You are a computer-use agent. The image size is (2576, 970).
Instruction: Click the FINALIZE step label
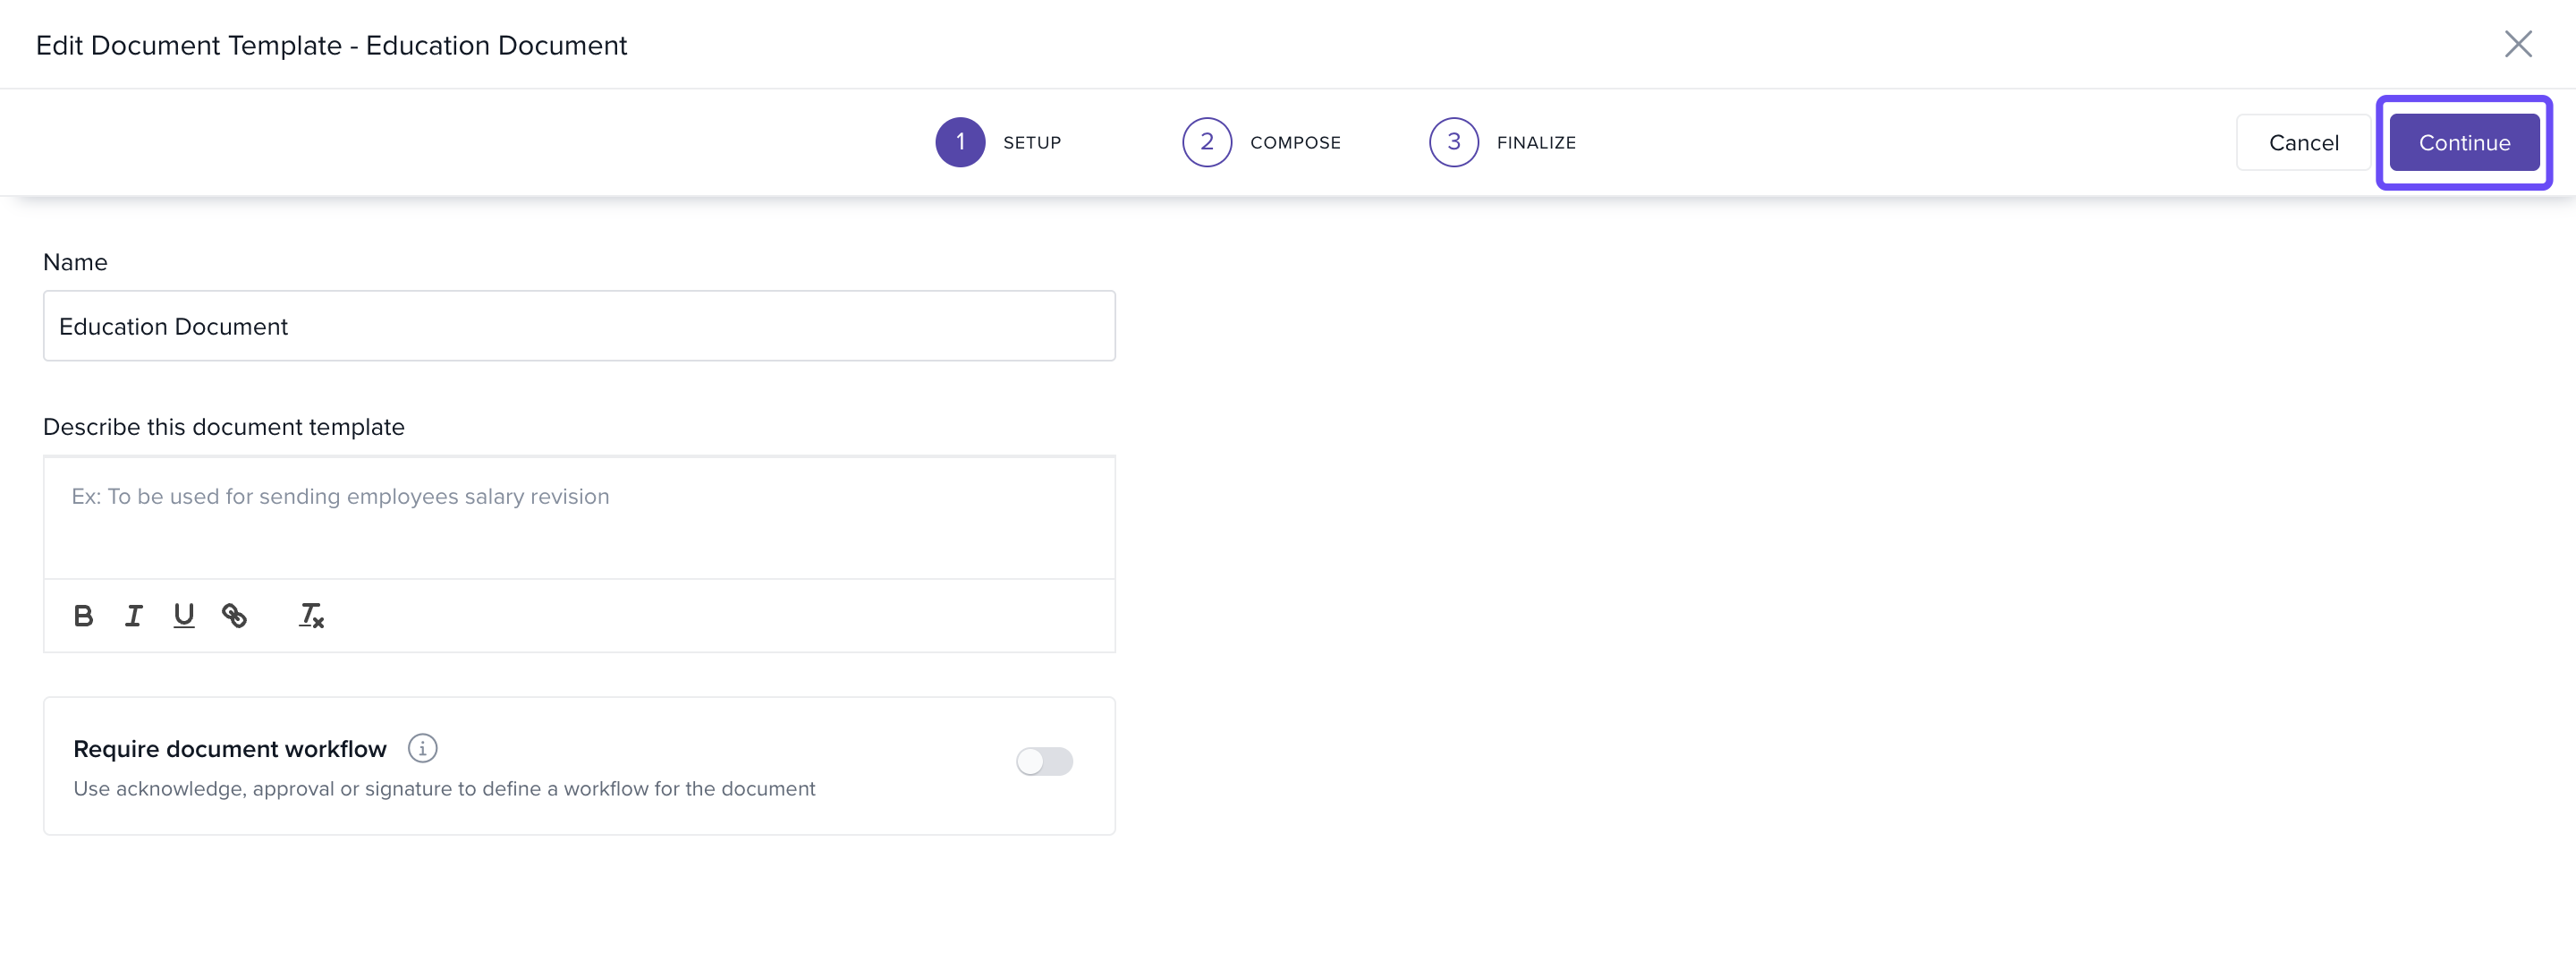[x=1536, y=143]
